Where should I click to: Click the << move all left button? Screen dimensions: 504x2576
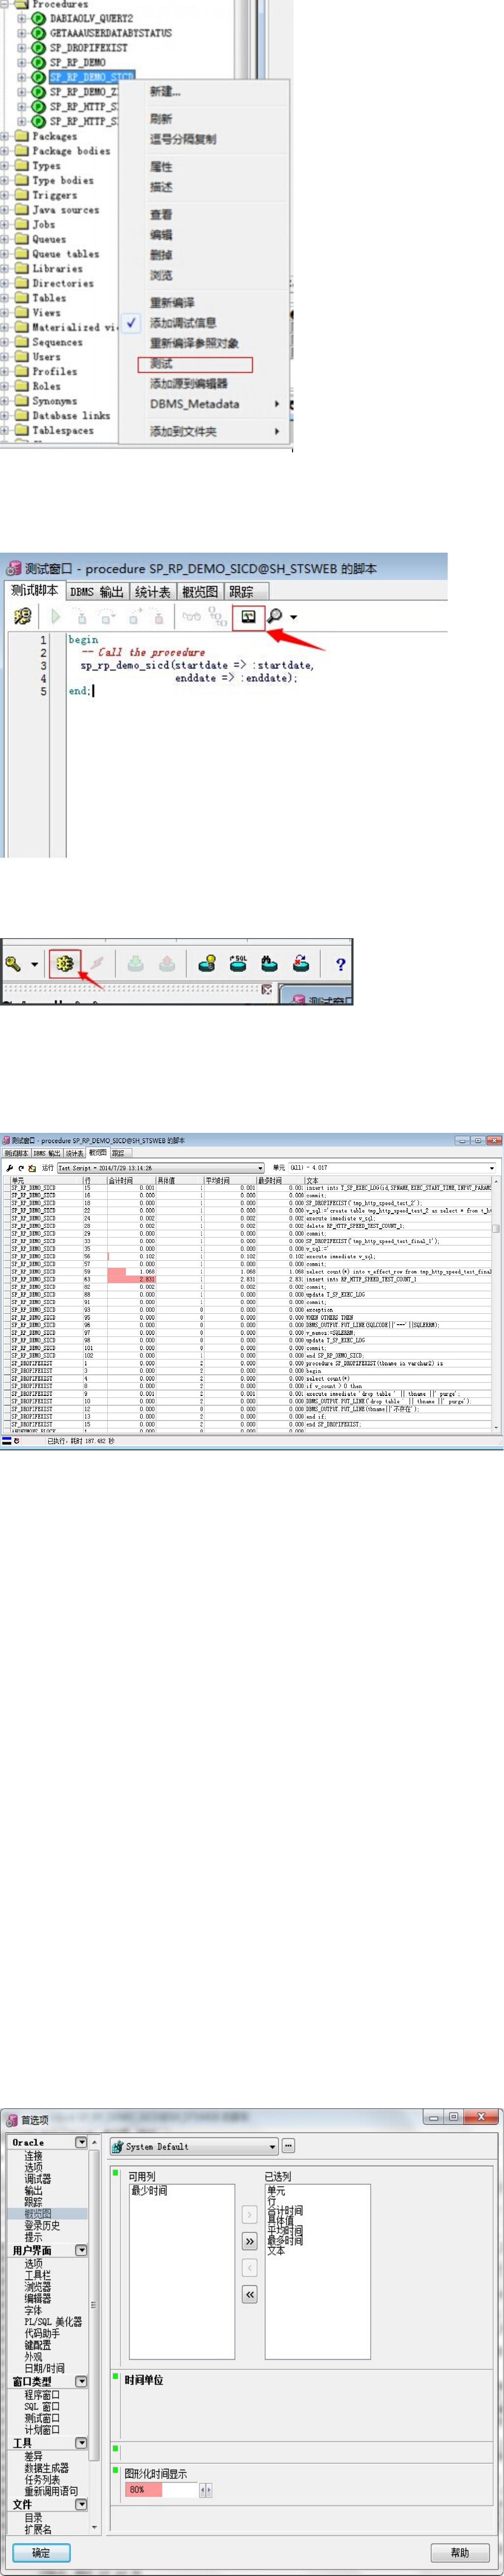pos(250,2294)
